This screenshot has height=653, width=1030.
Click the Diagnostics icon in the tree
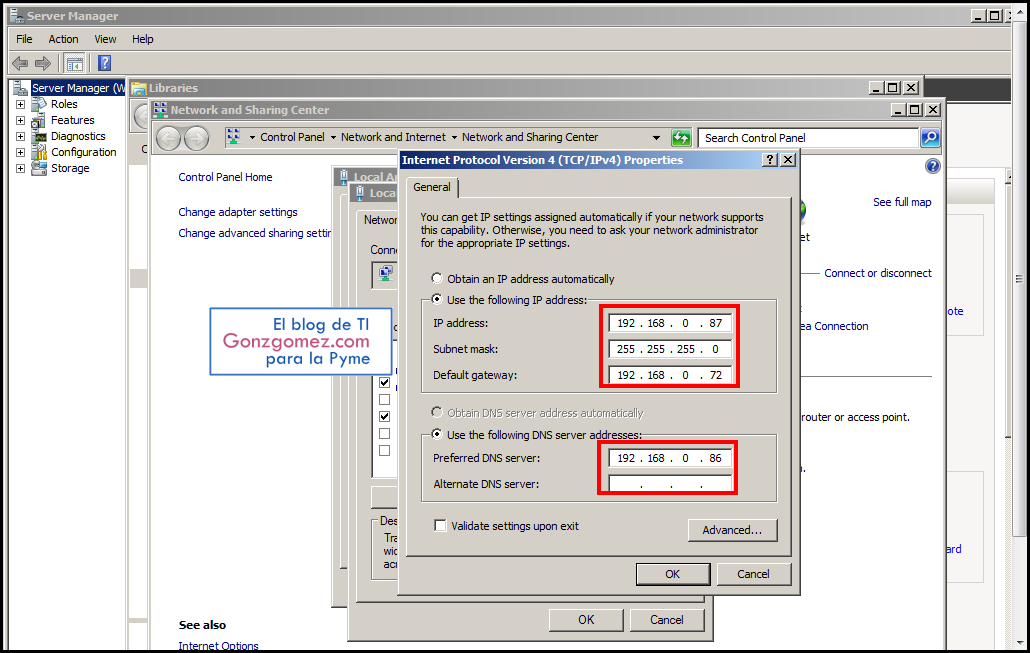point(39,136)
